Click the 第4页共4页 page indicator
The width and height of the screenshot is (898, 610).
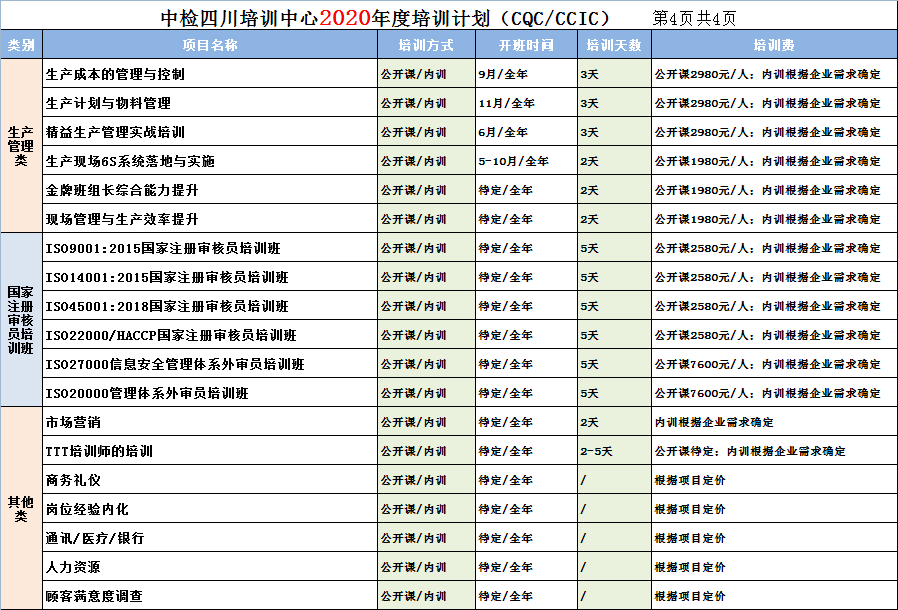(694, 18)
